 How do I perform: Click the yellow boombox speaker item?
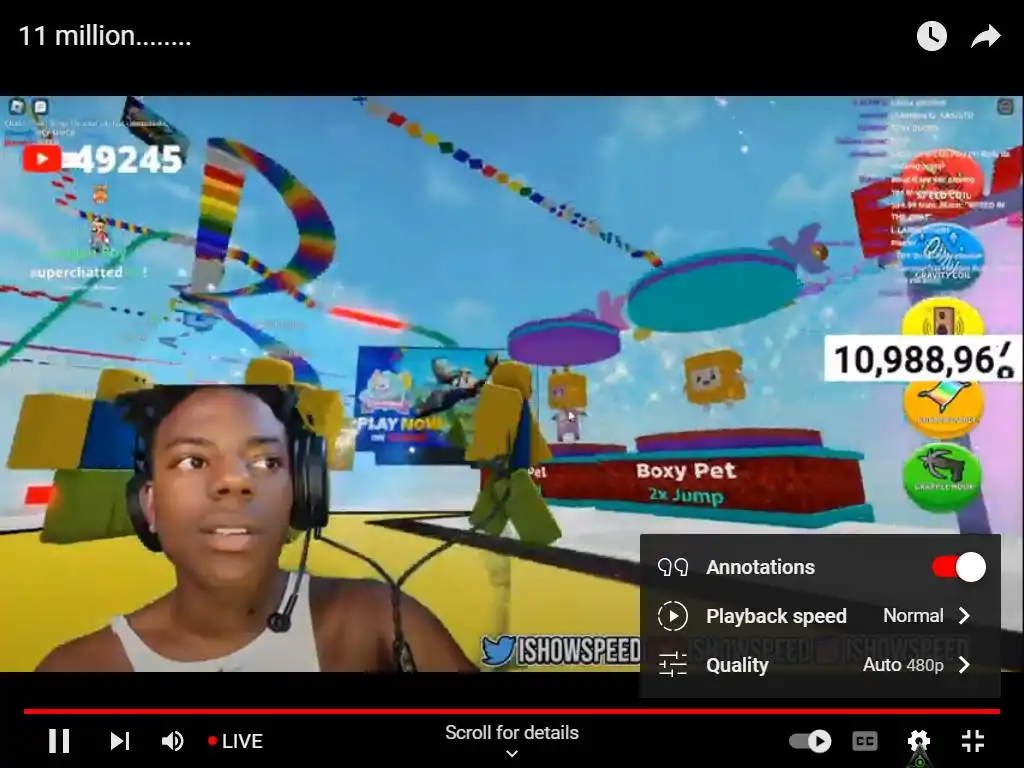[x=942, y=318]
